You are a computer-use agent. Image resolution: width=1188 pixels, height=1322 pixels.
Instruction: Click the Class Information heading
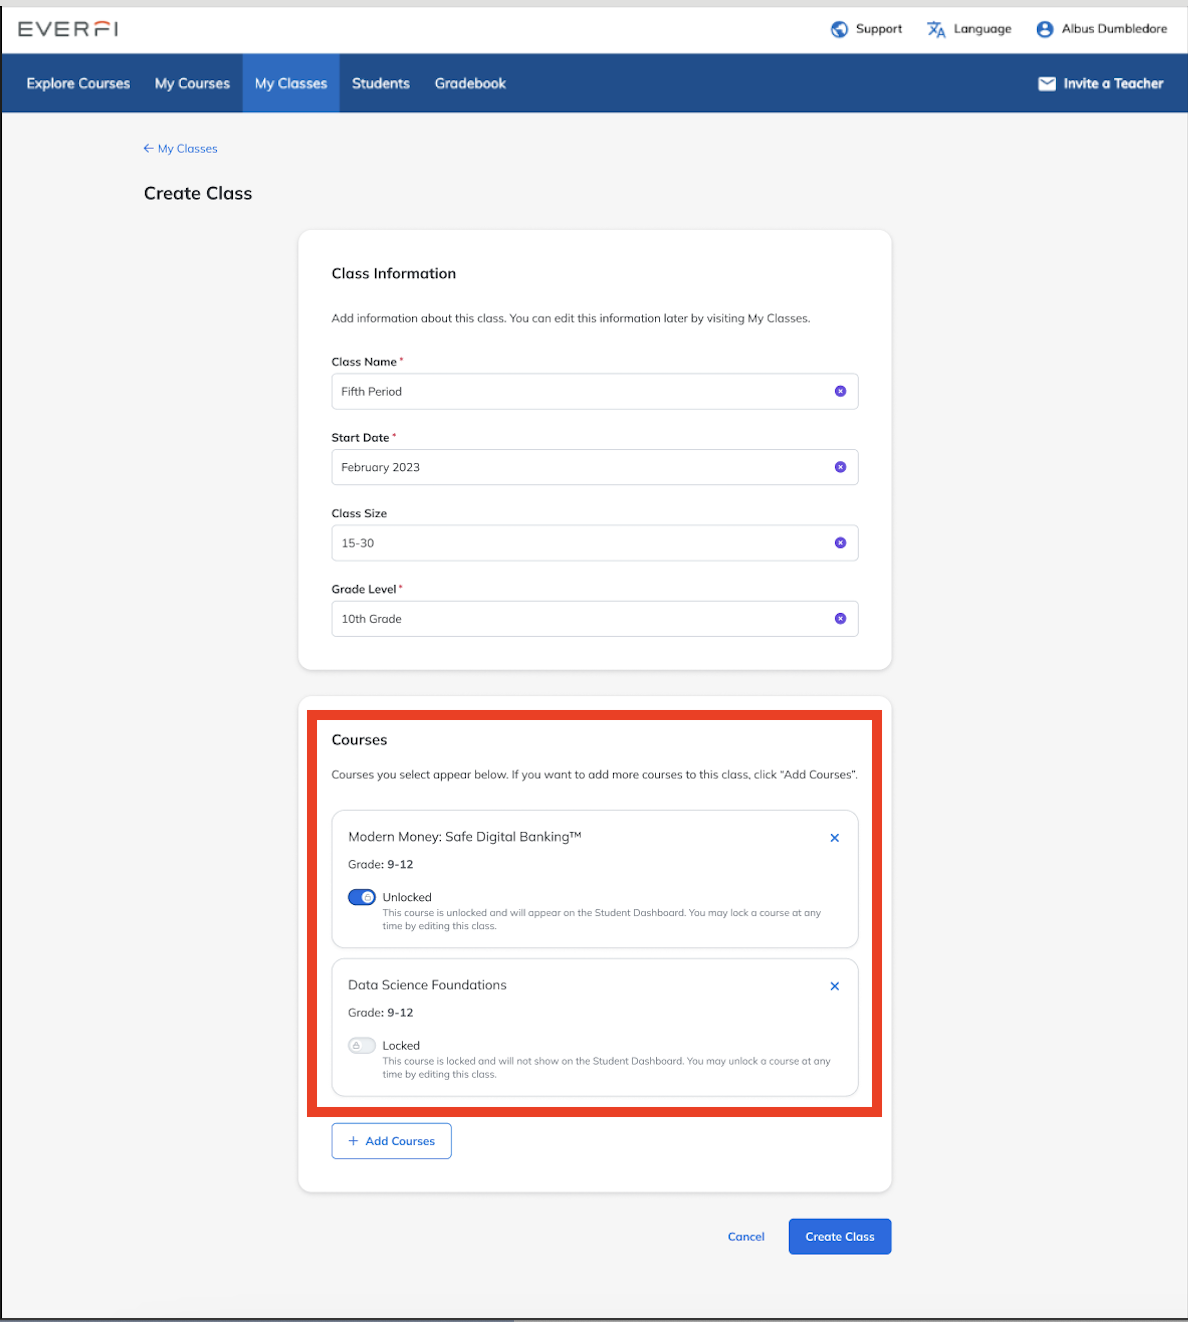[x=394, y=274]
